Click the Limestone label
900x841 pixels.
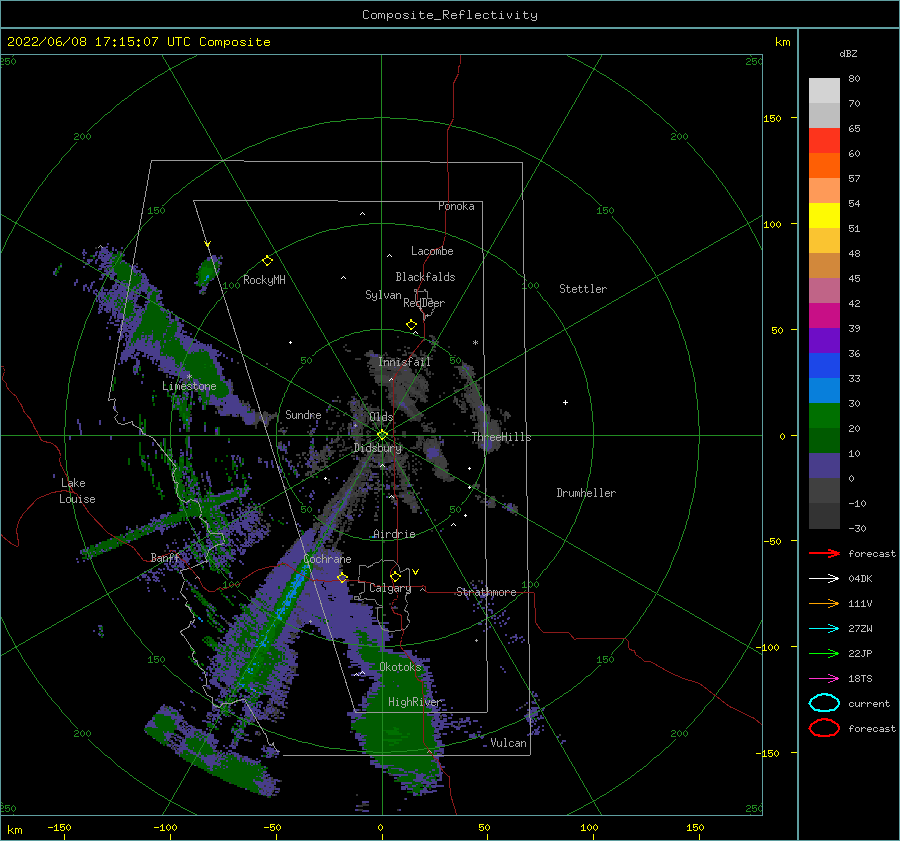point(189,386)
